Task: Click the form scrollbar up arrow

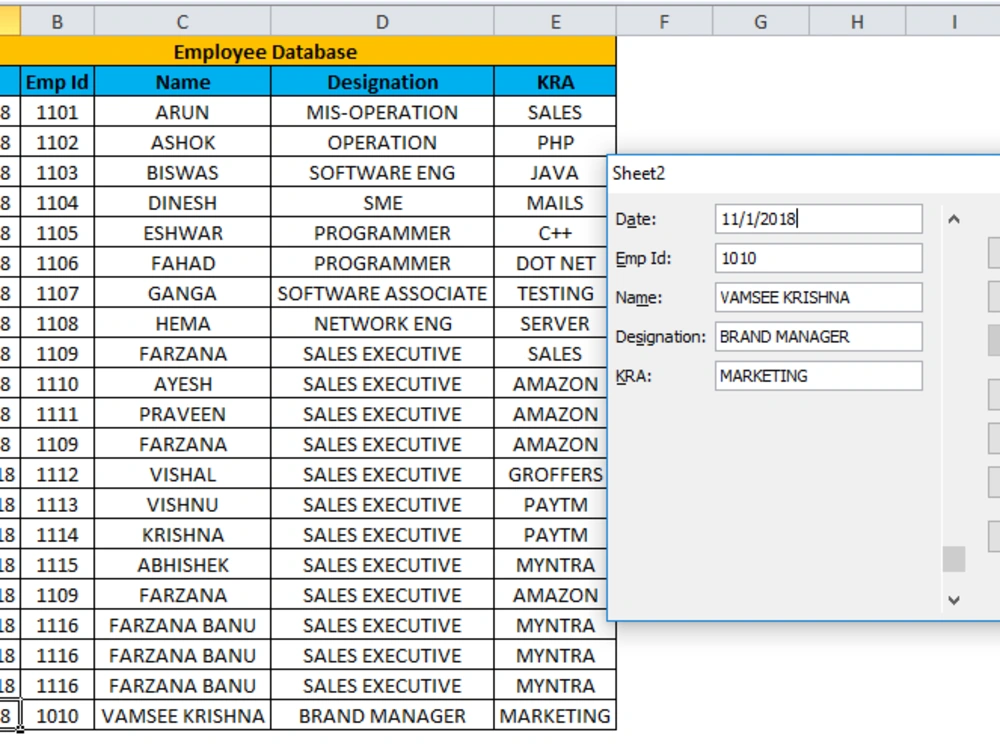Action: pos(954,219)
